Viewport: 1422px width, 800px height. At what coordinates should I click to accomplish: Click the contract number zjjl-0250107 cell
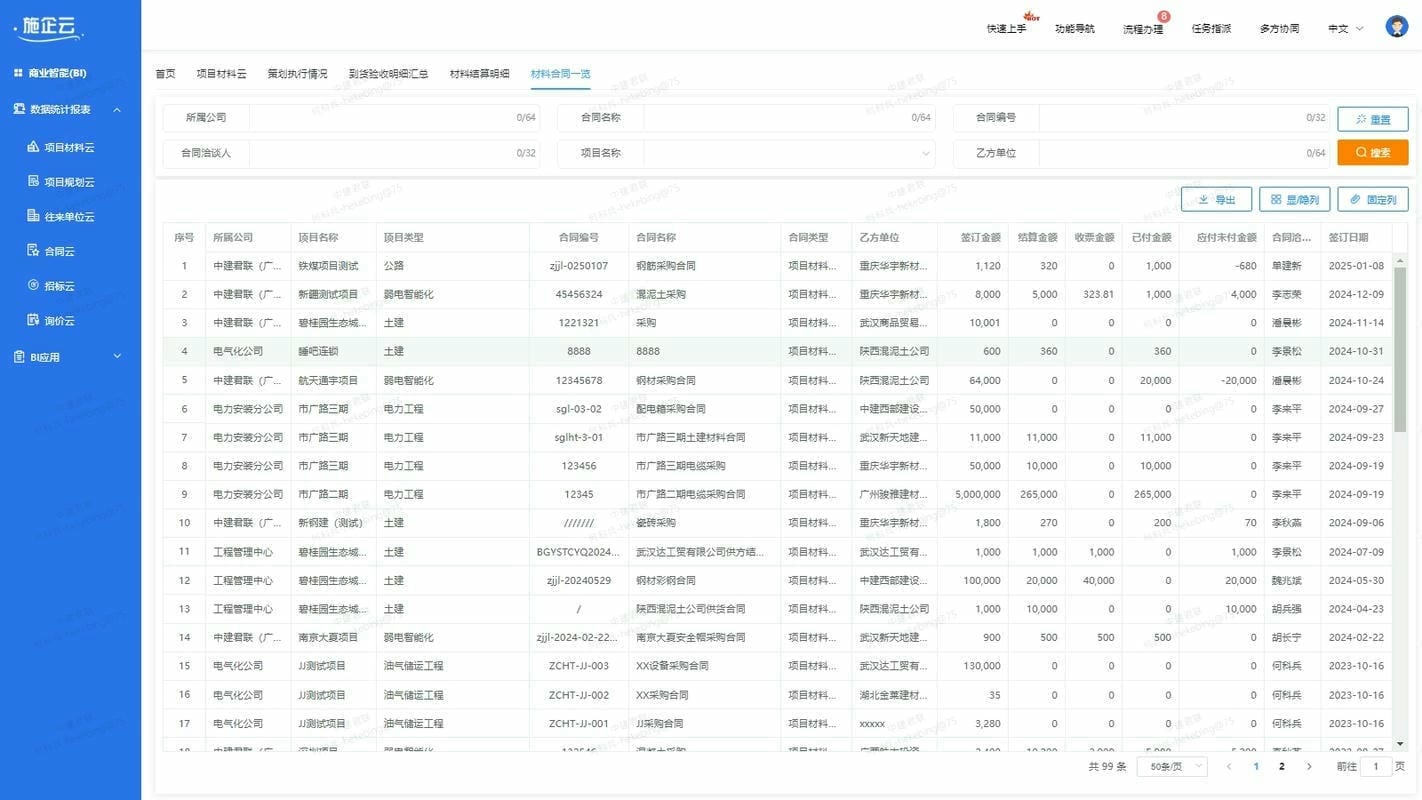coord(579,266)
